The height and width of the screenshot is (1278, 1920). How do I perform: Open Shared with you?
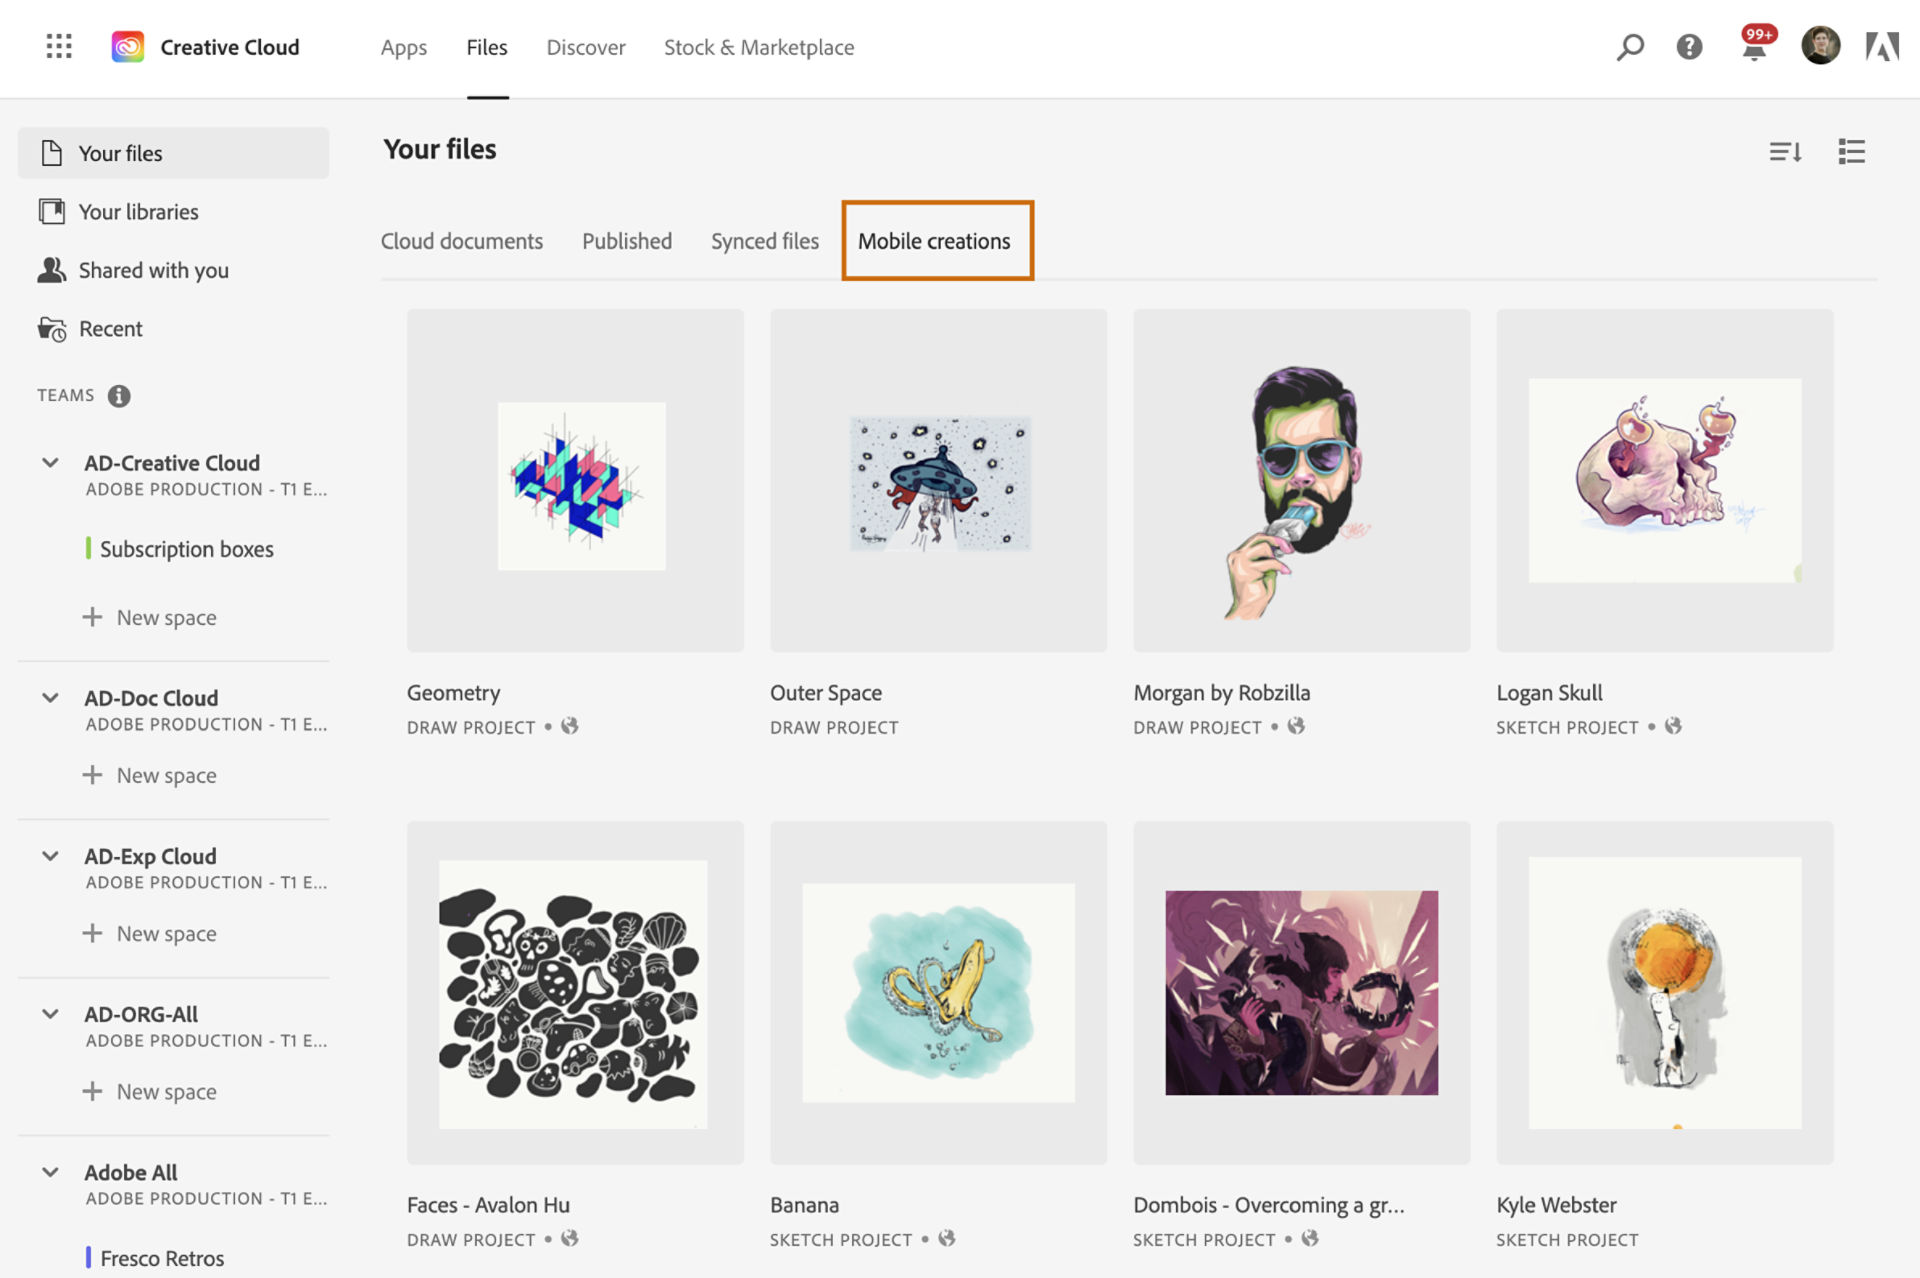(x=153, y=270)
